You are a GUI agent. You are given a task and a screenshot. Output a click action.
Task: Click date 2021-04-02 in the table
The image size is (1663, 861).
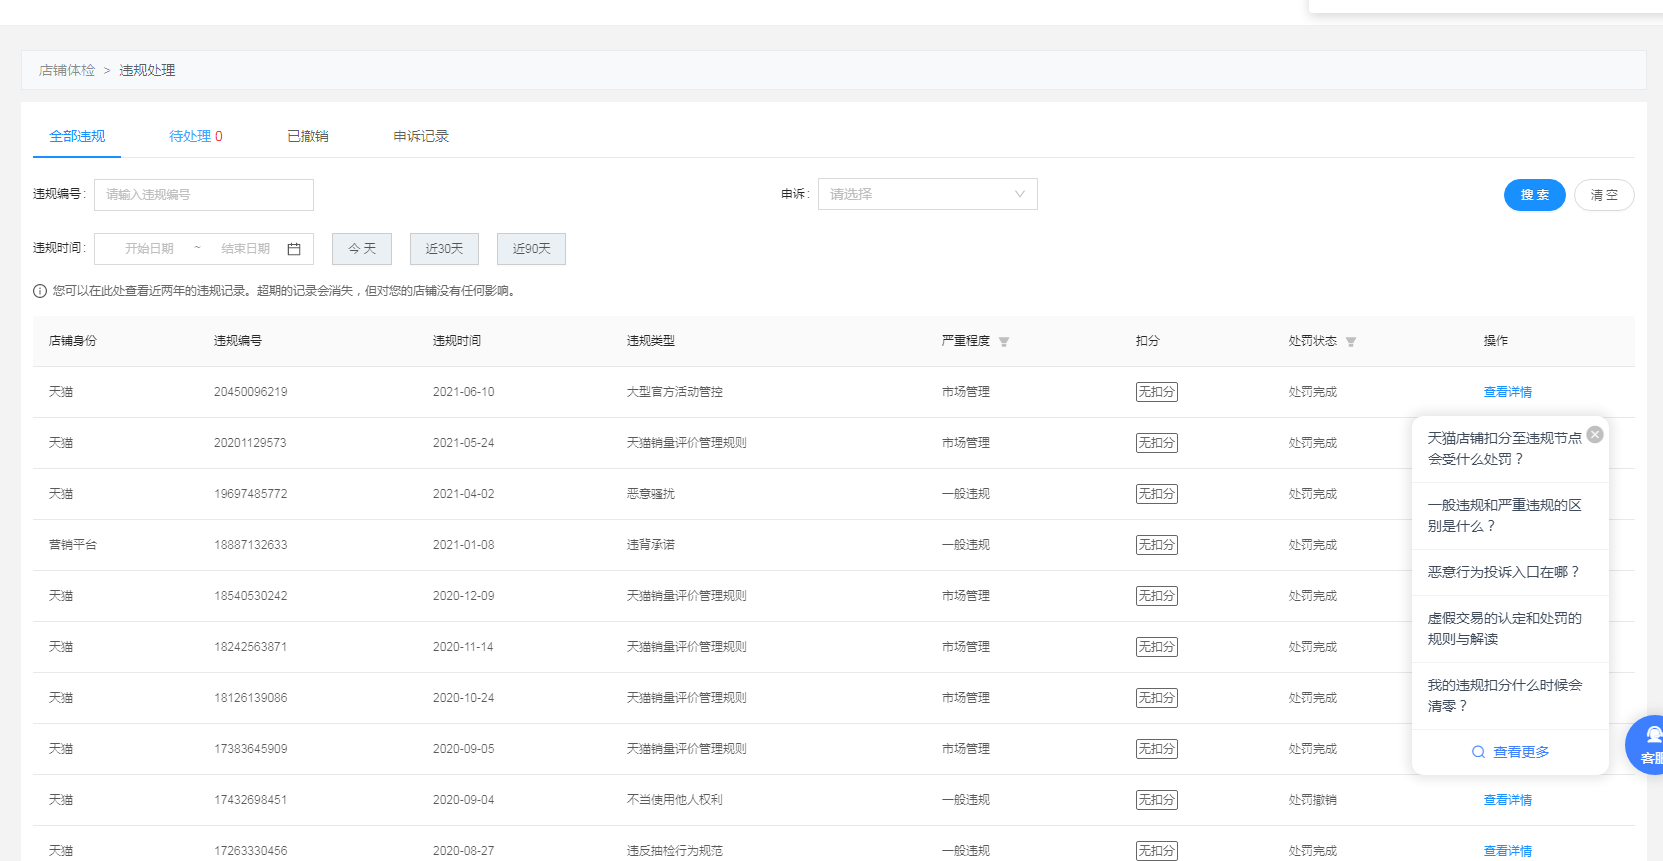[x=463, y=494]
